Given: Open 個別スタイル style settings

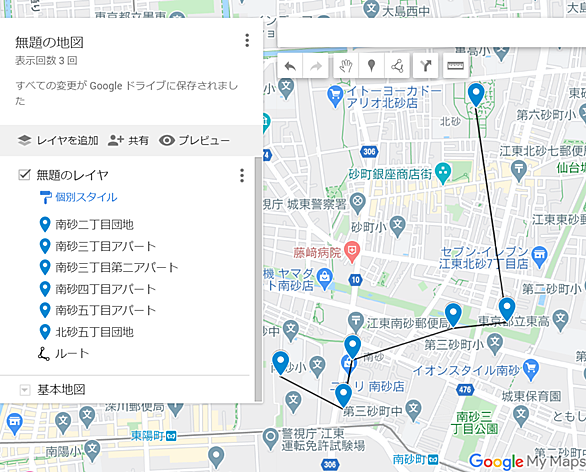Looking at the screenshot, I should pyautogui.click(x=78, y=197).
